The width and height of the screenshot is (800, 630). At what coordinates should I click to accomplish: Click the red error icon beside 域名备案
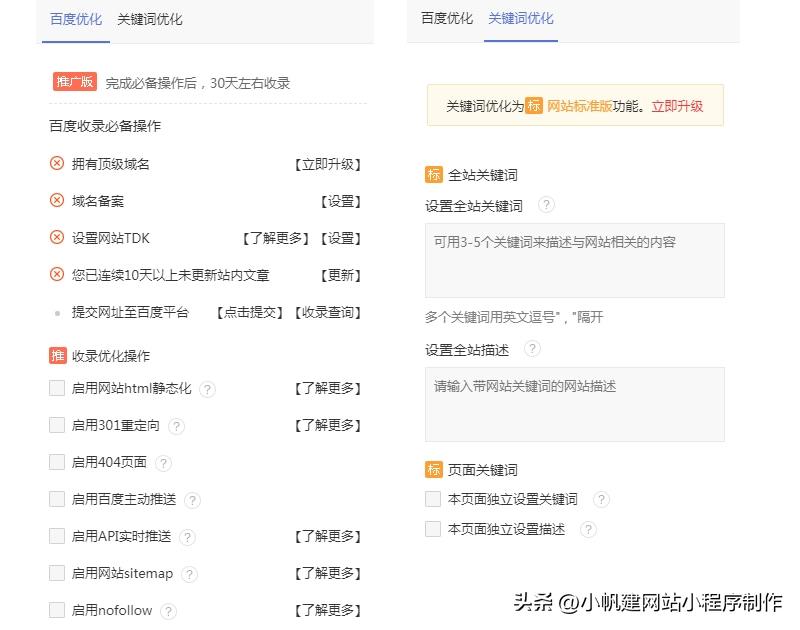coord(57,201)
